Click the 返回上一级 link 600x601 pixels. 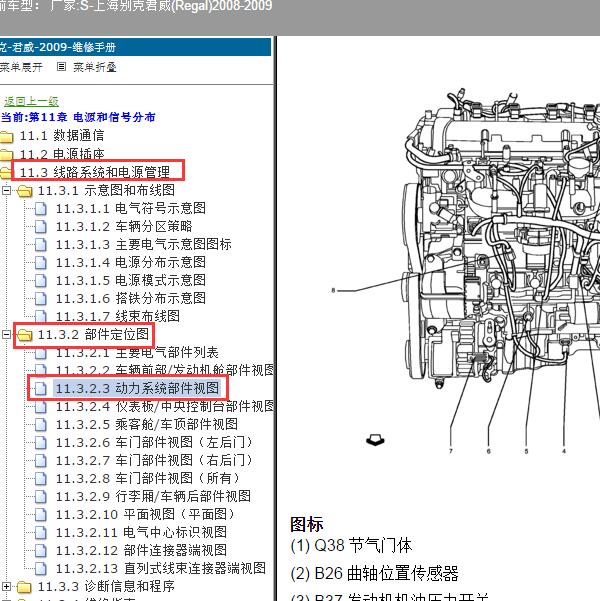point(31,101)
